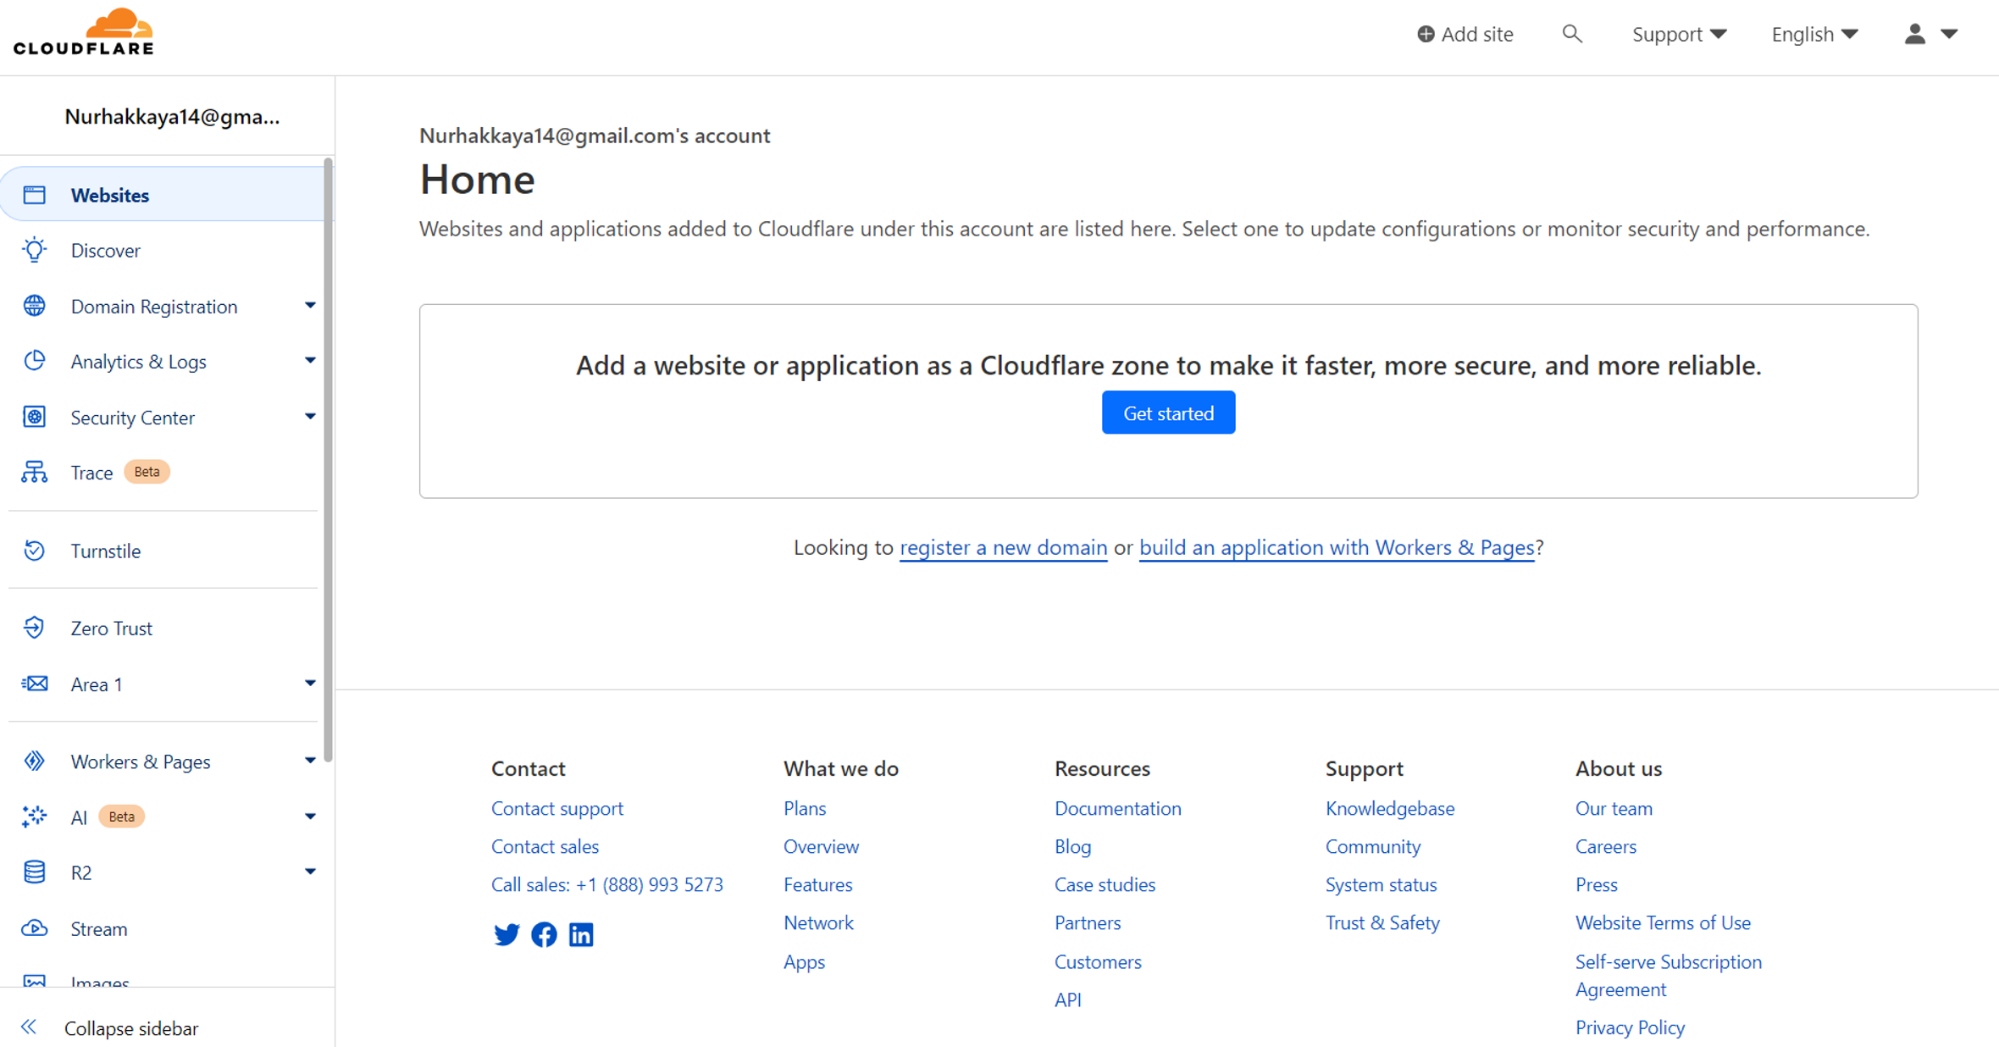The image size is (1999, 1047).
Task: Open the Zero Trust label in sidebar
Action: pos(111,628)
